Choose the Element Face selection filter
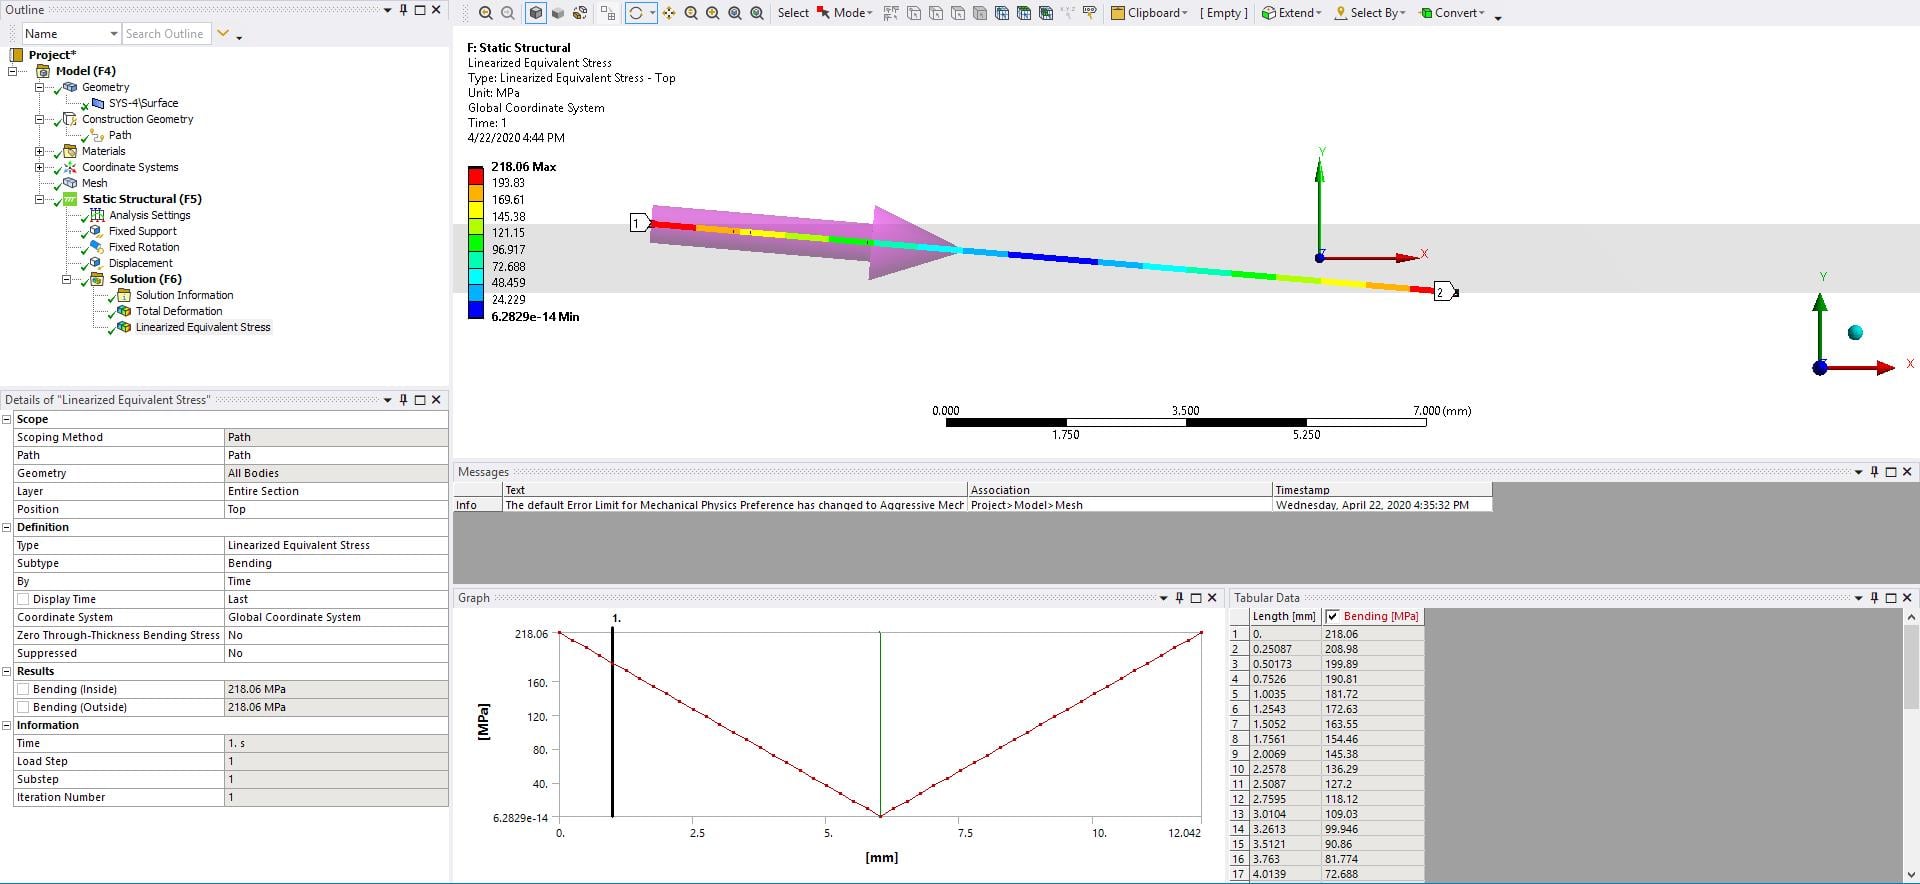Viewport: 1920px width, 884px height. 1024,13
